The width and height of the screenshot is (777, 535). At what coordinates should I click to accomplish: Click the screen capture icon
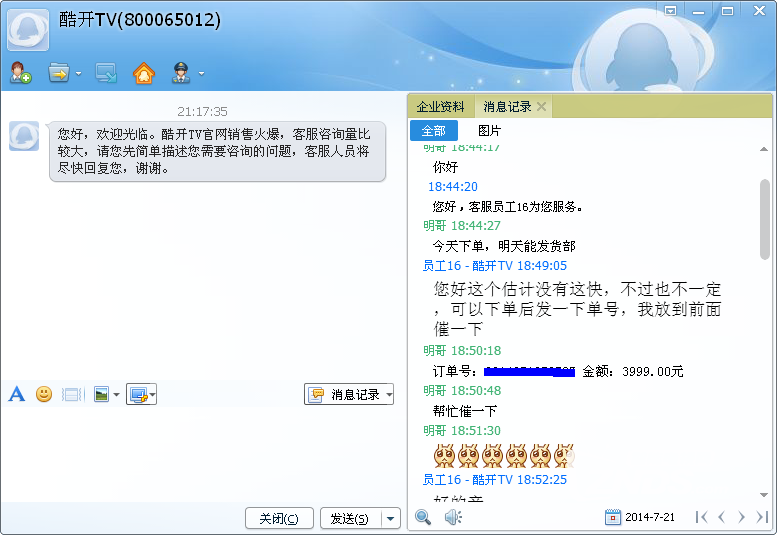pos(138,394)
